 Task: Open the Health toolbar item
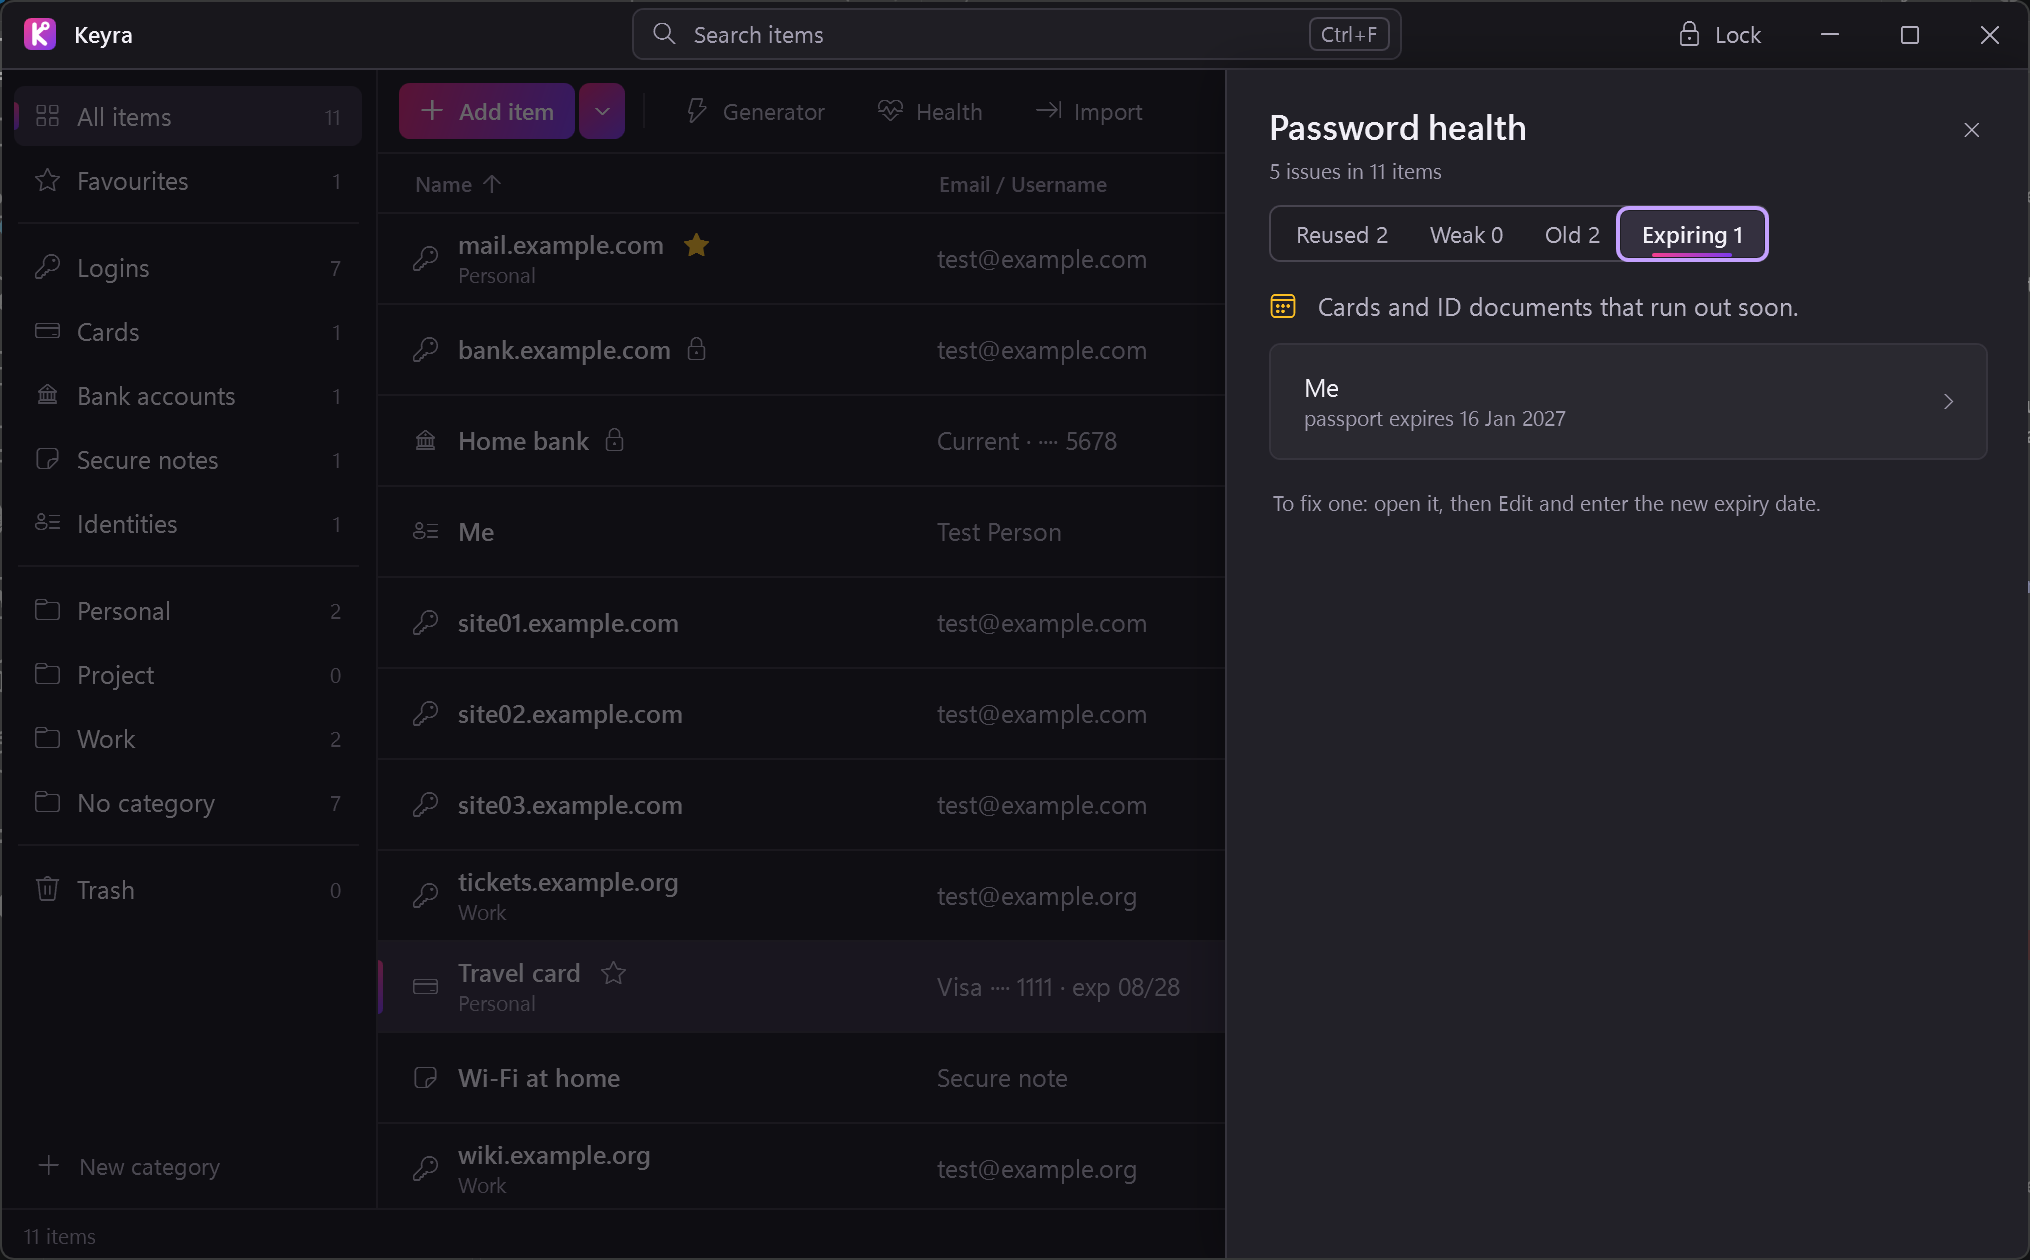[x=930, y=112]
